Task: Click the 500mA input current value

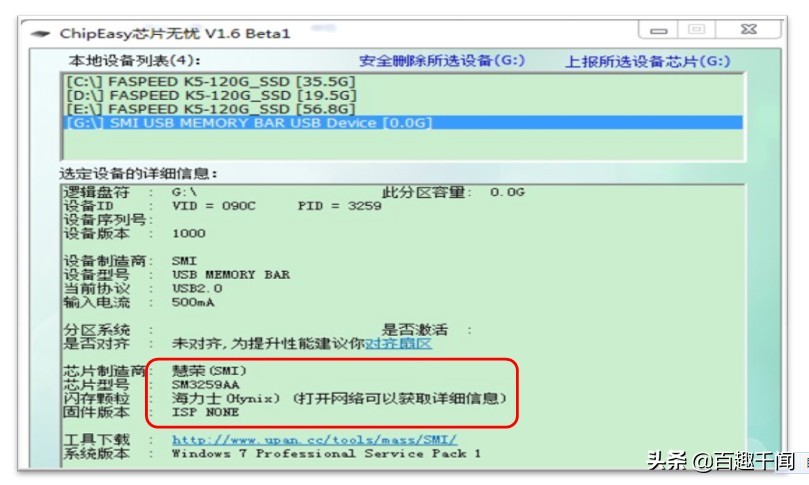Action: pos(193,302)
